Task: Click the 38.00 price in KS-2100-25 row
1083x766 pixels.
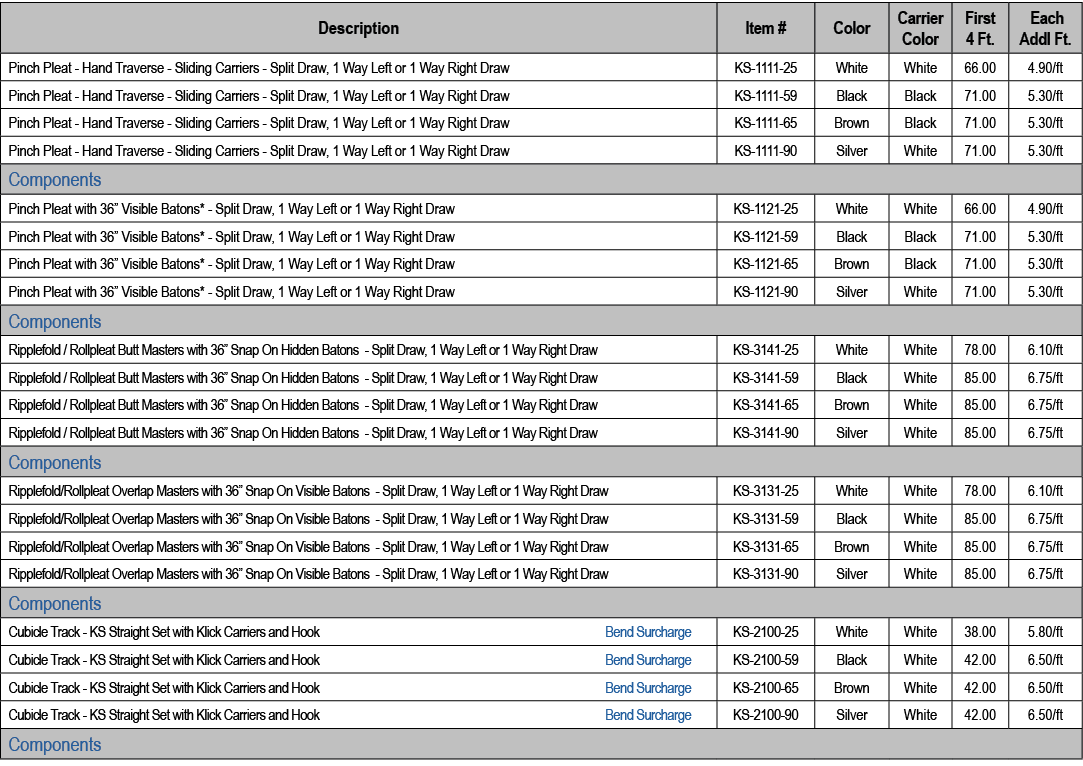Action: (x=980, y=632)
